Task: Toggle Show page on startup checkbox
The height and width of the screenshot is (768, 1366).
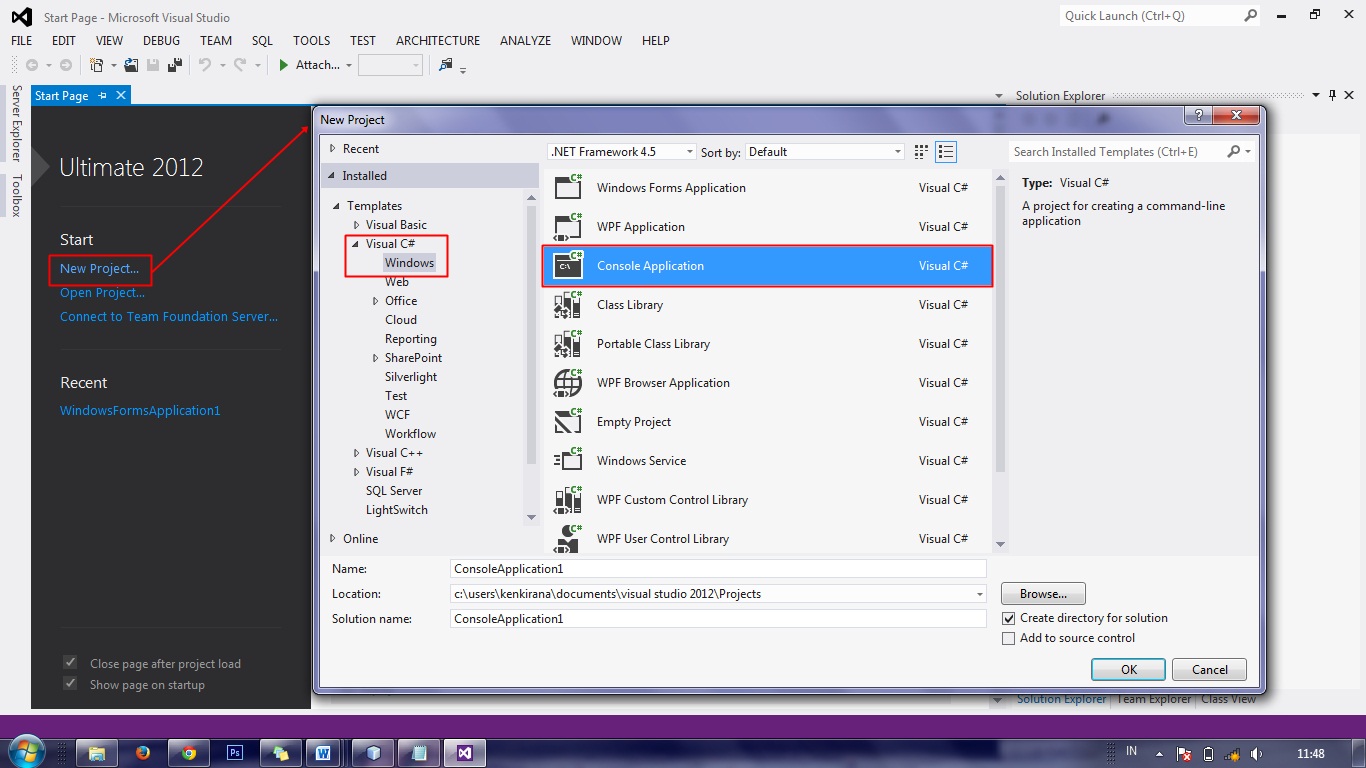Action: tap(70, 684)
